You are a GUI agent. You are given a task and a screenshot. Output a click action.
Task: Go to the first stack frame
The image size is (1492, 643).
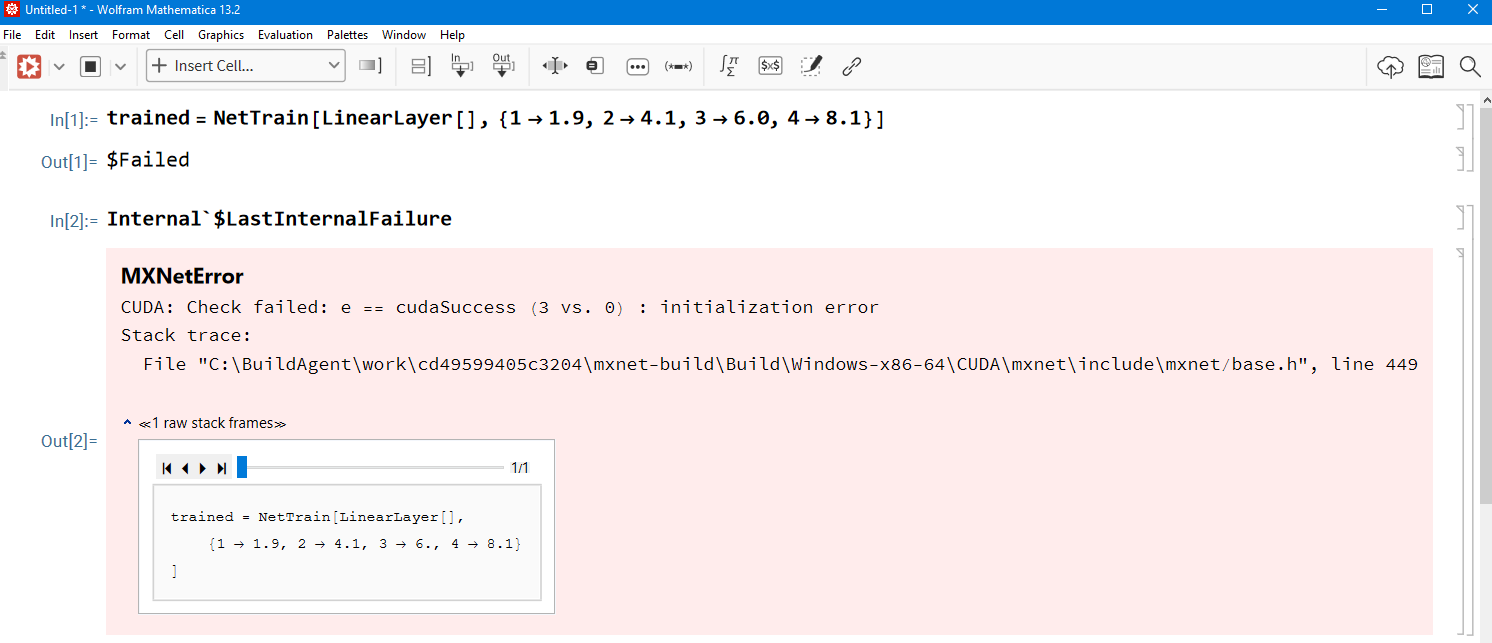point(167,468)
